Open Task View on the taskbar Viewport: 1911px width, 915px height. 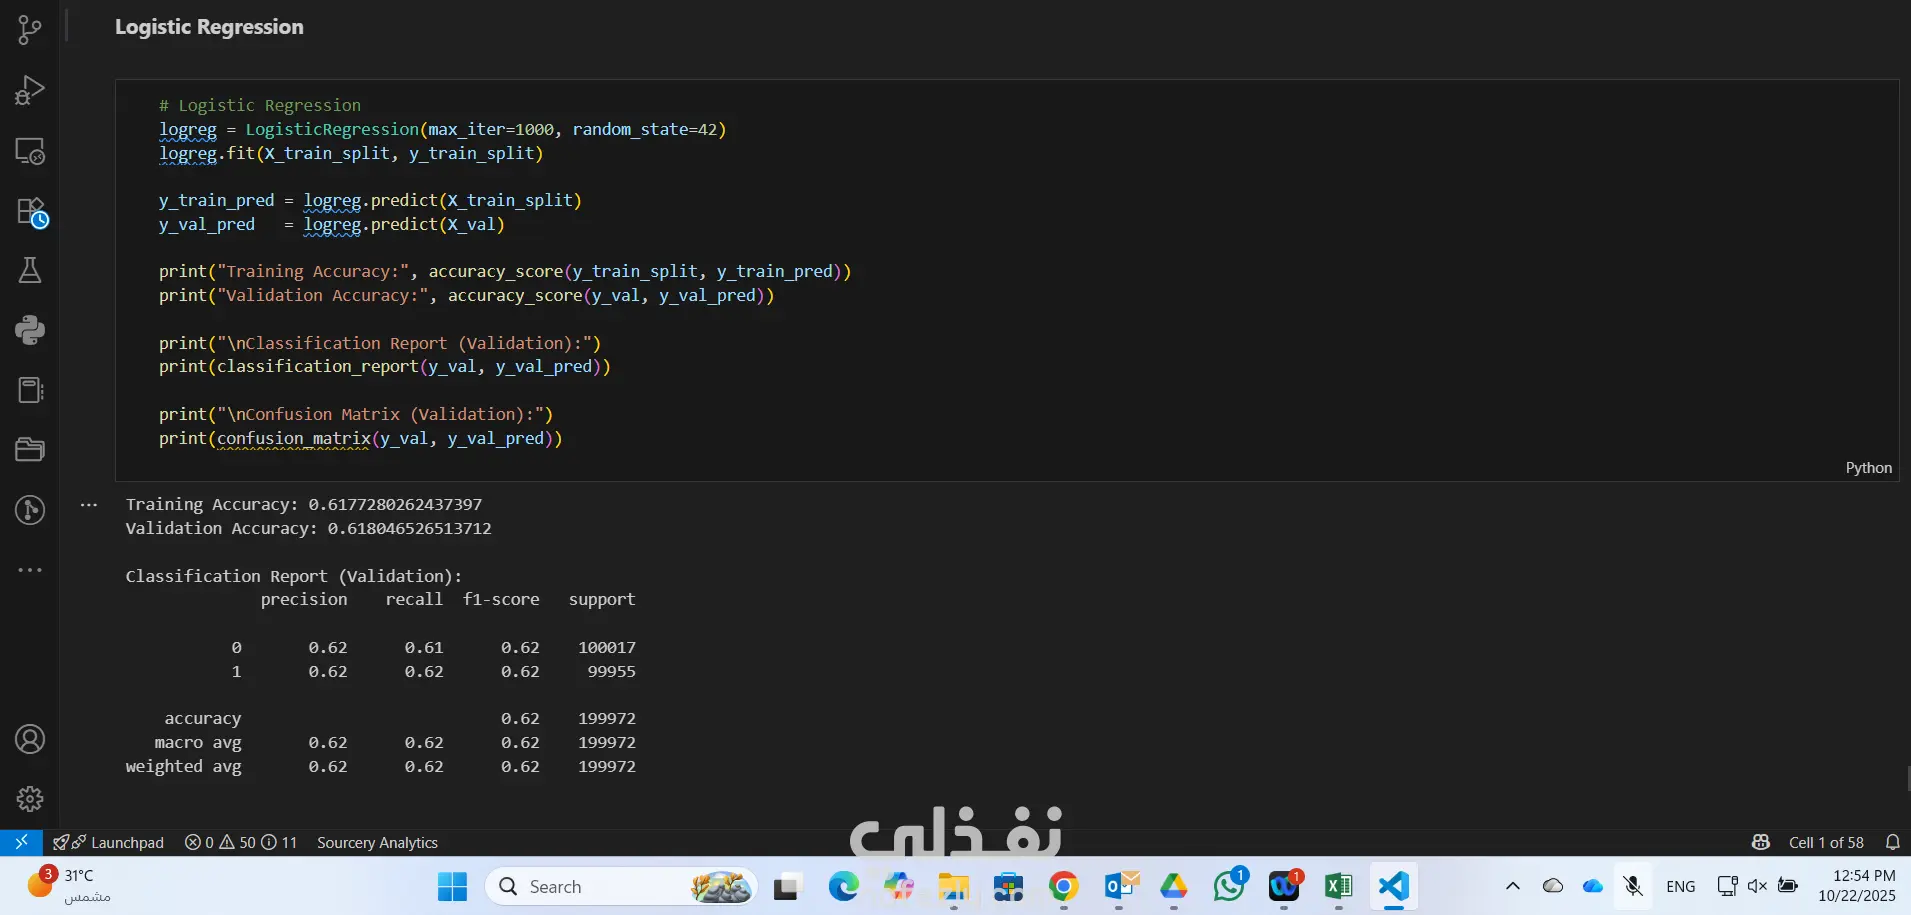789,886
